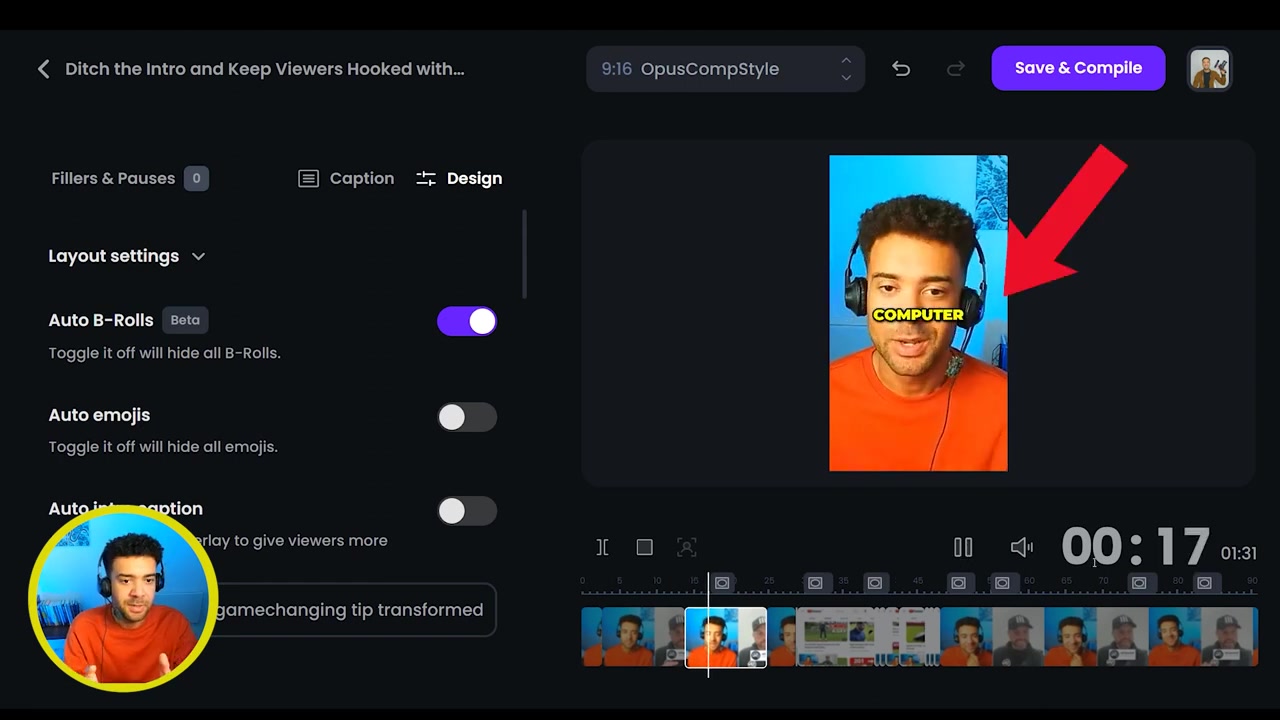
Task: Switch to the Caption tab
Action: [346, 178]
